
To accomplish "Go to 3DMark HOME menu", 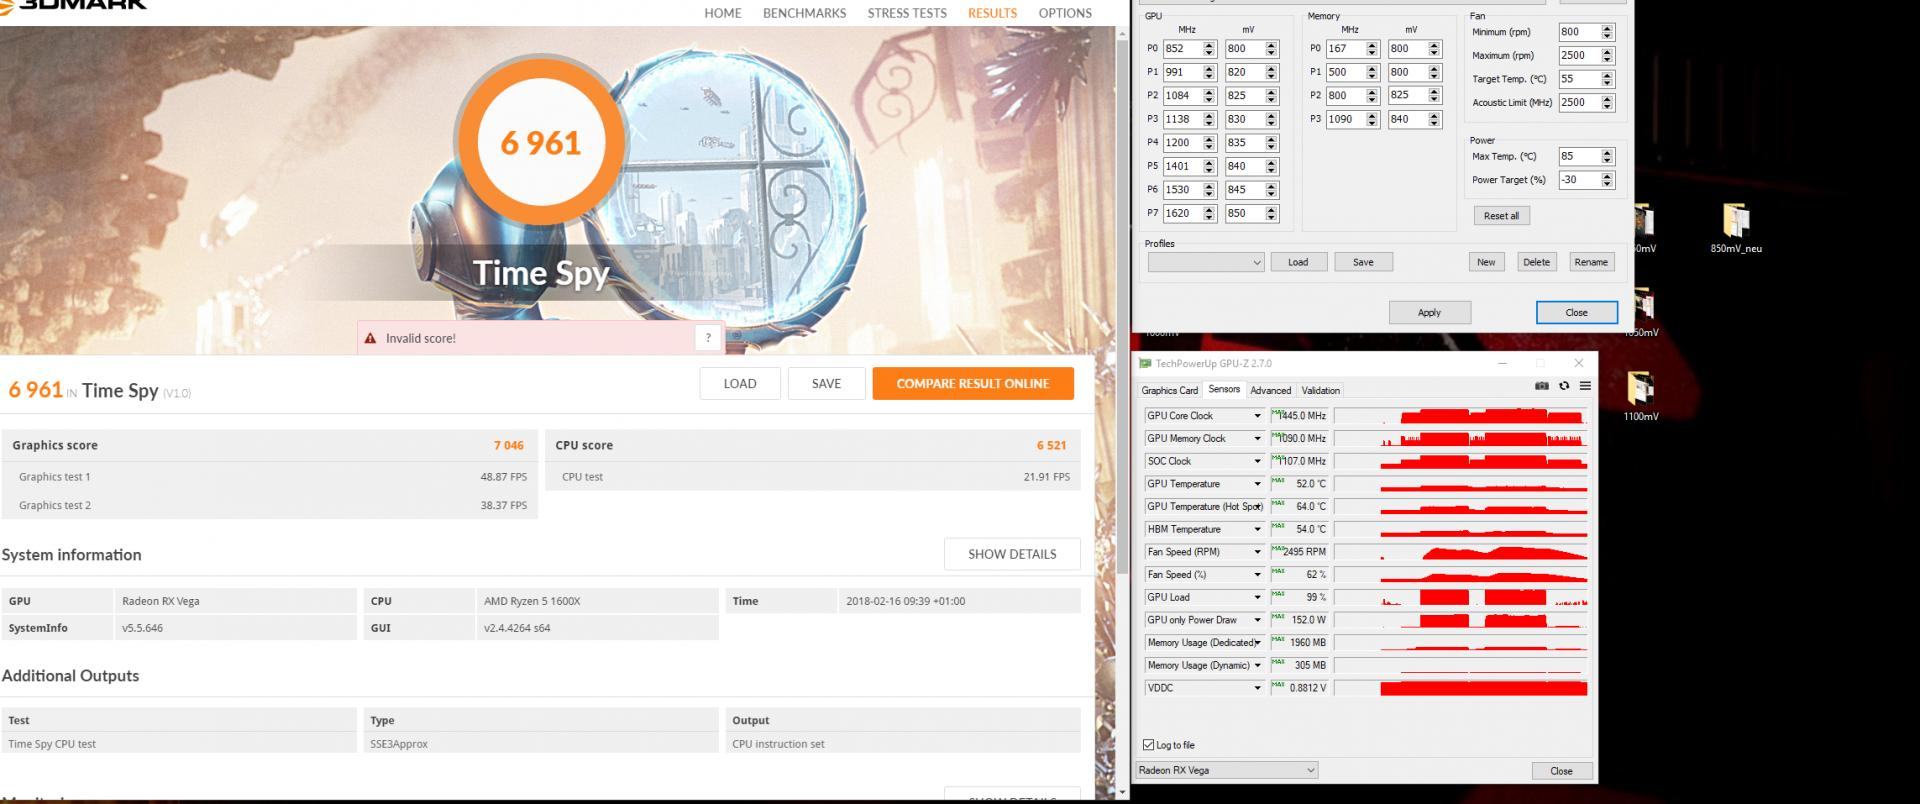I will [722, 13].
